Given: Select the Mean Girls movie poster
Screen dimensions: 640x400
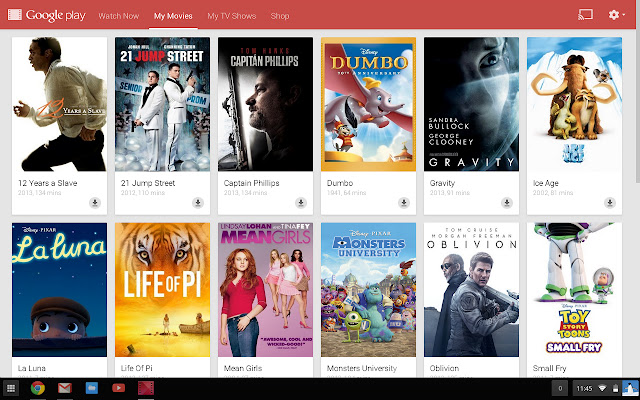Looking at the screenshot, I should 266,289.
